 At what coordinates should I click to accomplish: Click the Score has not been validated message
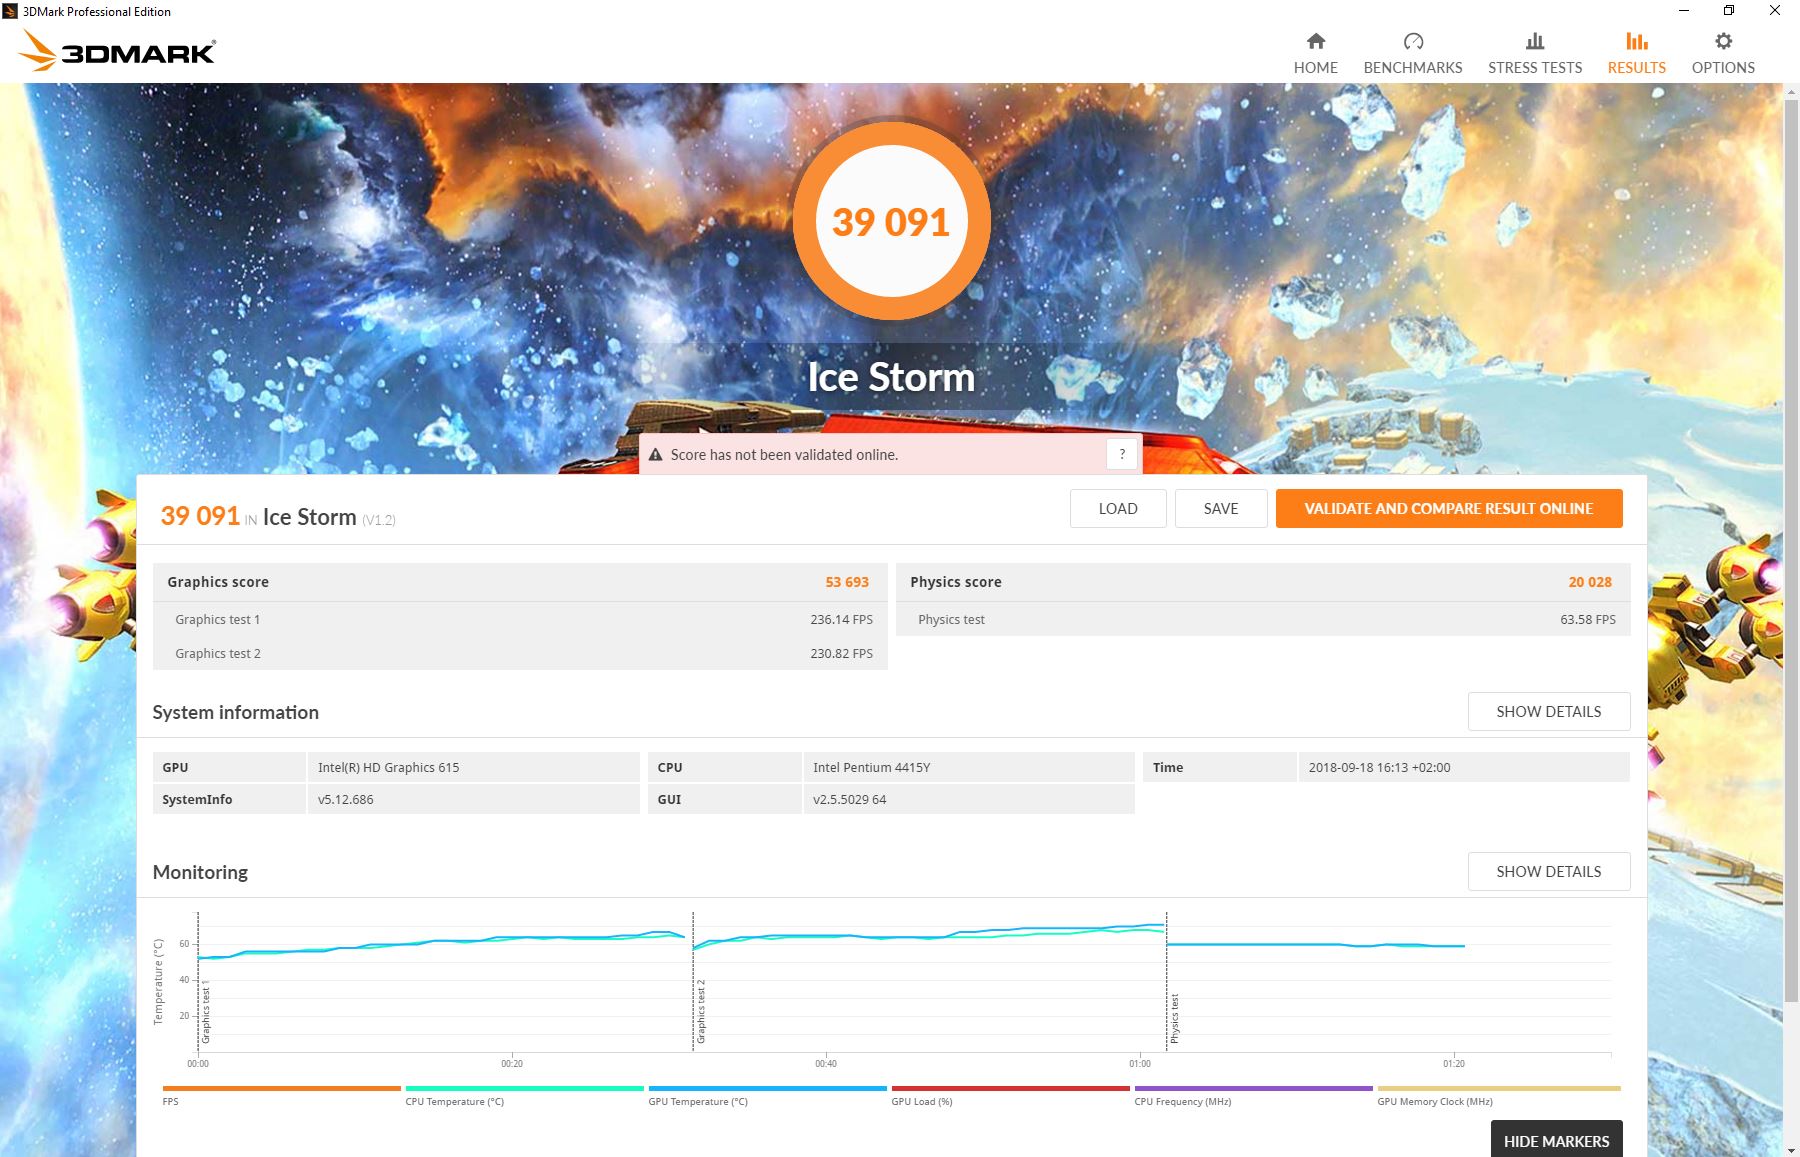click(784, 455)
